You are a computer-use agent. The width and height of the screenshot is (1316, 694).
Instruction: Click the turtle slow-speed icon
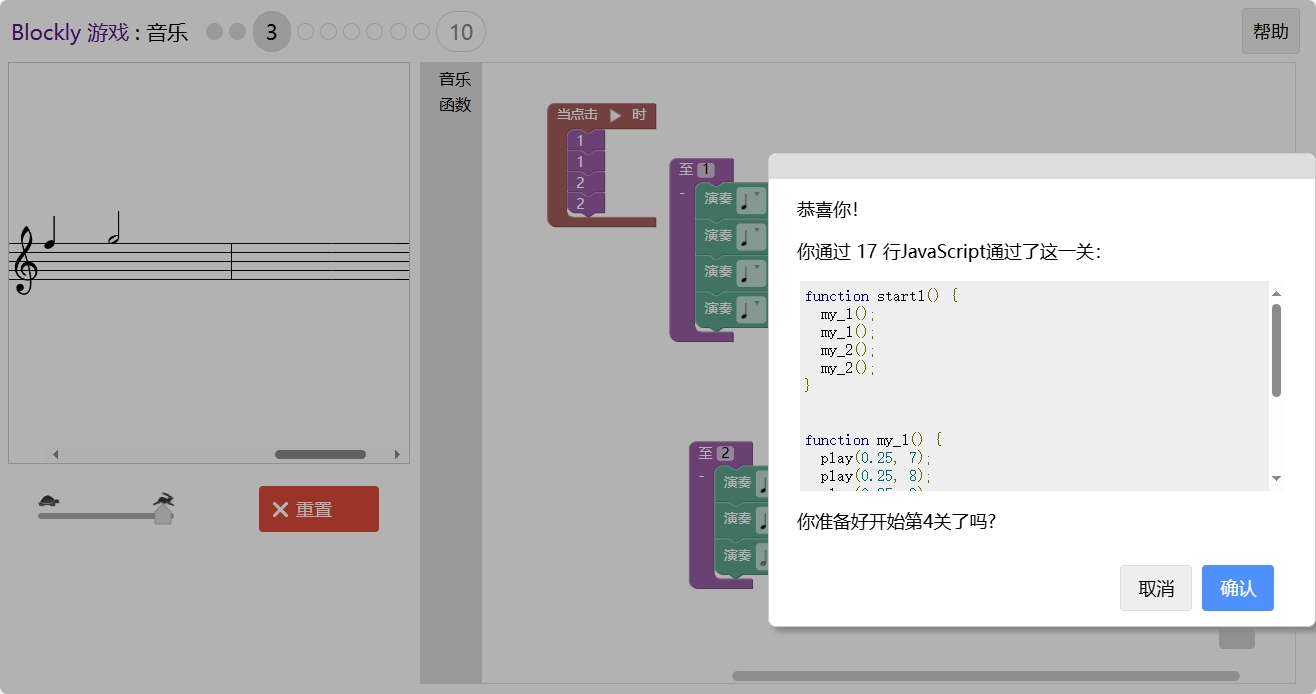tap(49, 500)
